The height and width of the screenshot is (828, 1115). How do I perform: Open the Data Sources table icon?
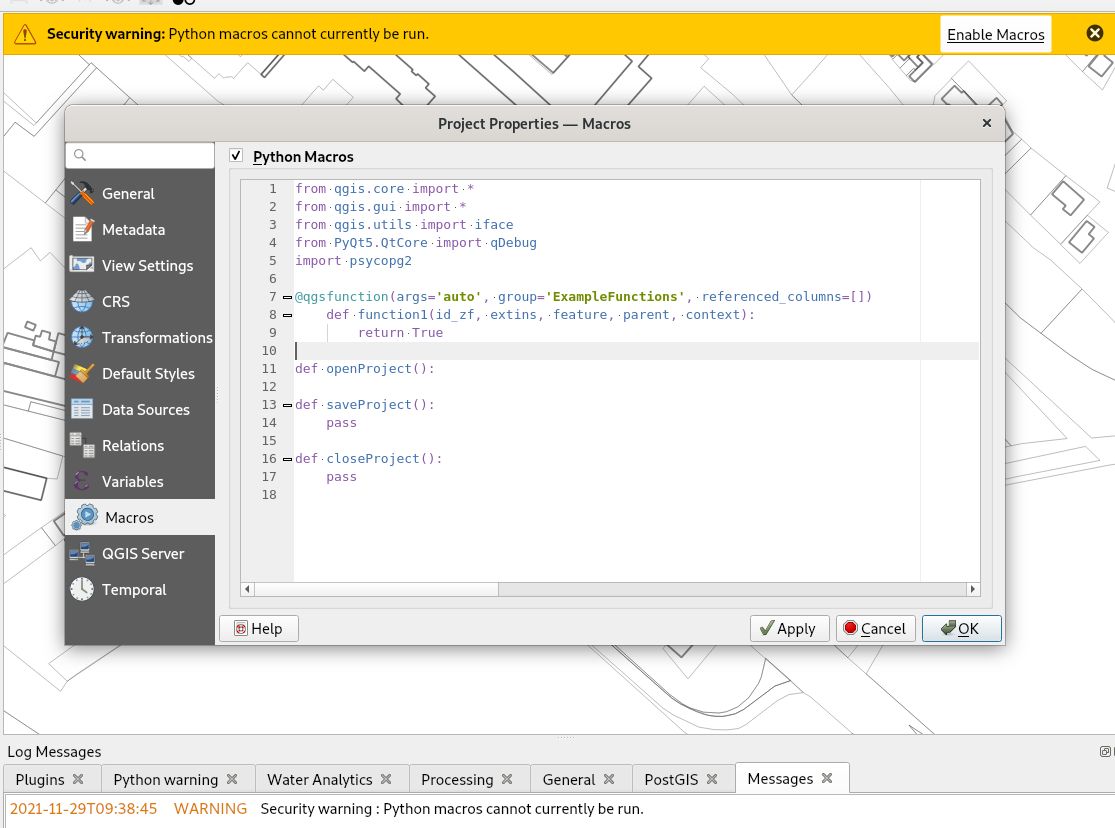pyautogui.click(x=82, y=409)
